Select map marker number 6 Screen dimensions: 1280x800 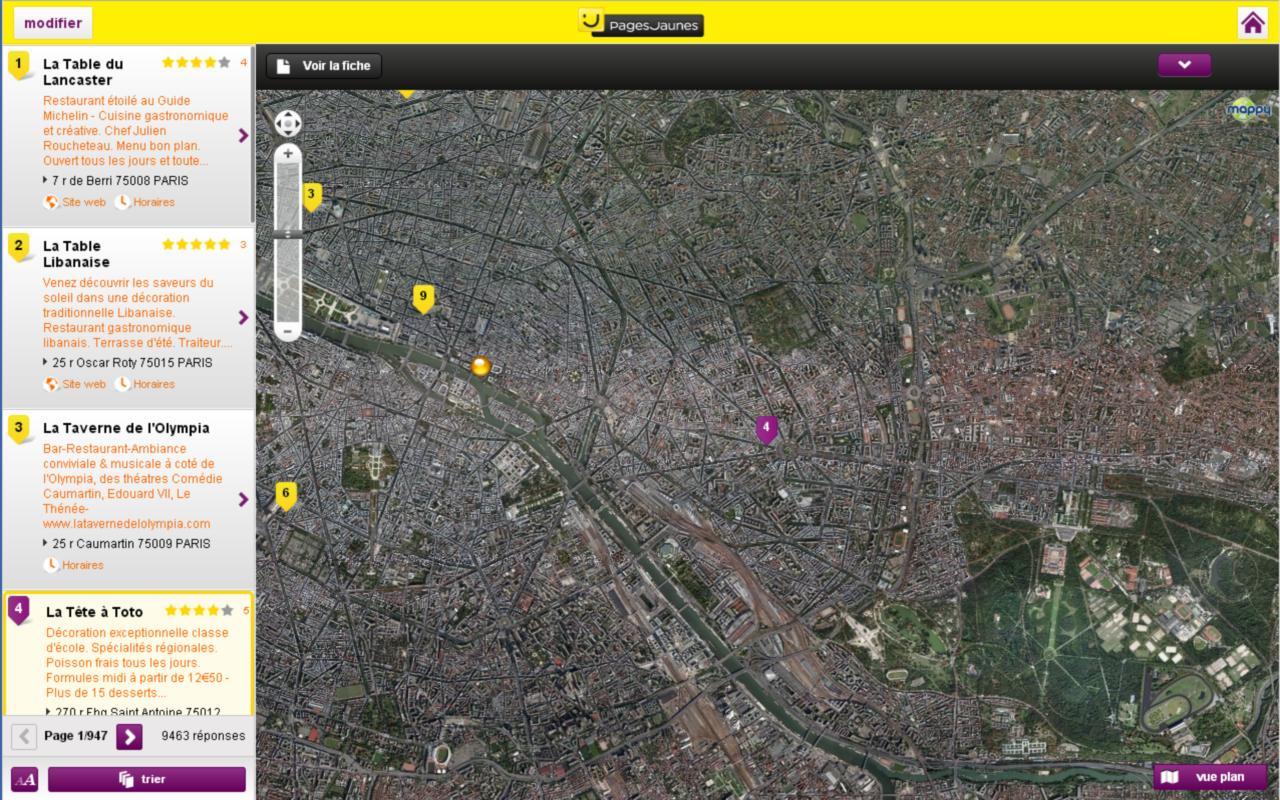coord(286,495)
